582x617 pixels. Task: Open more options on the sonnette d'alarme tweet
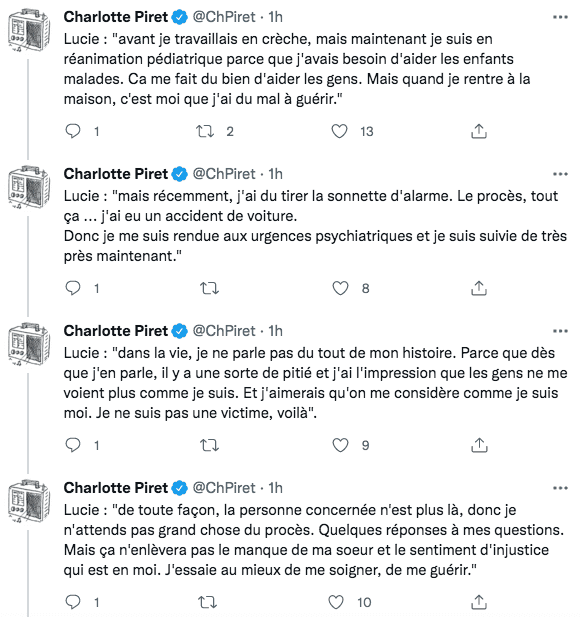560,174
